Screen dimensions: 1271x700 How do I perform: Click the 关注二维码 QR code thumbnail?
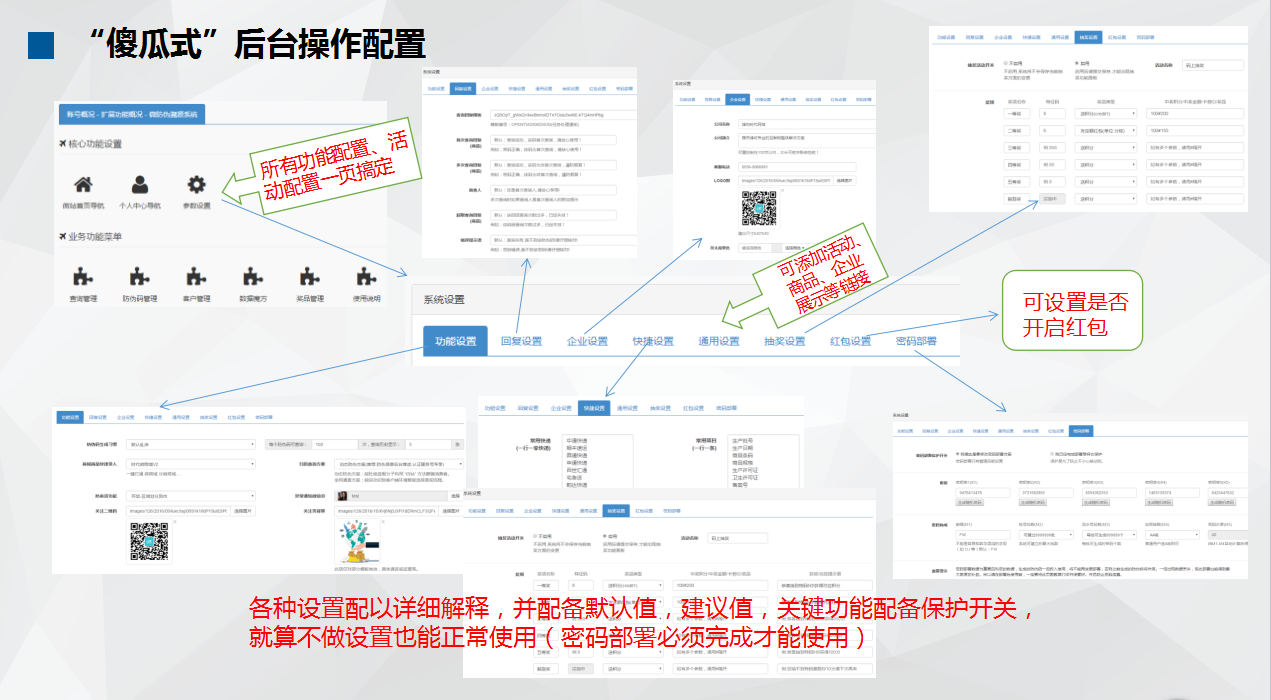[148, 541]
